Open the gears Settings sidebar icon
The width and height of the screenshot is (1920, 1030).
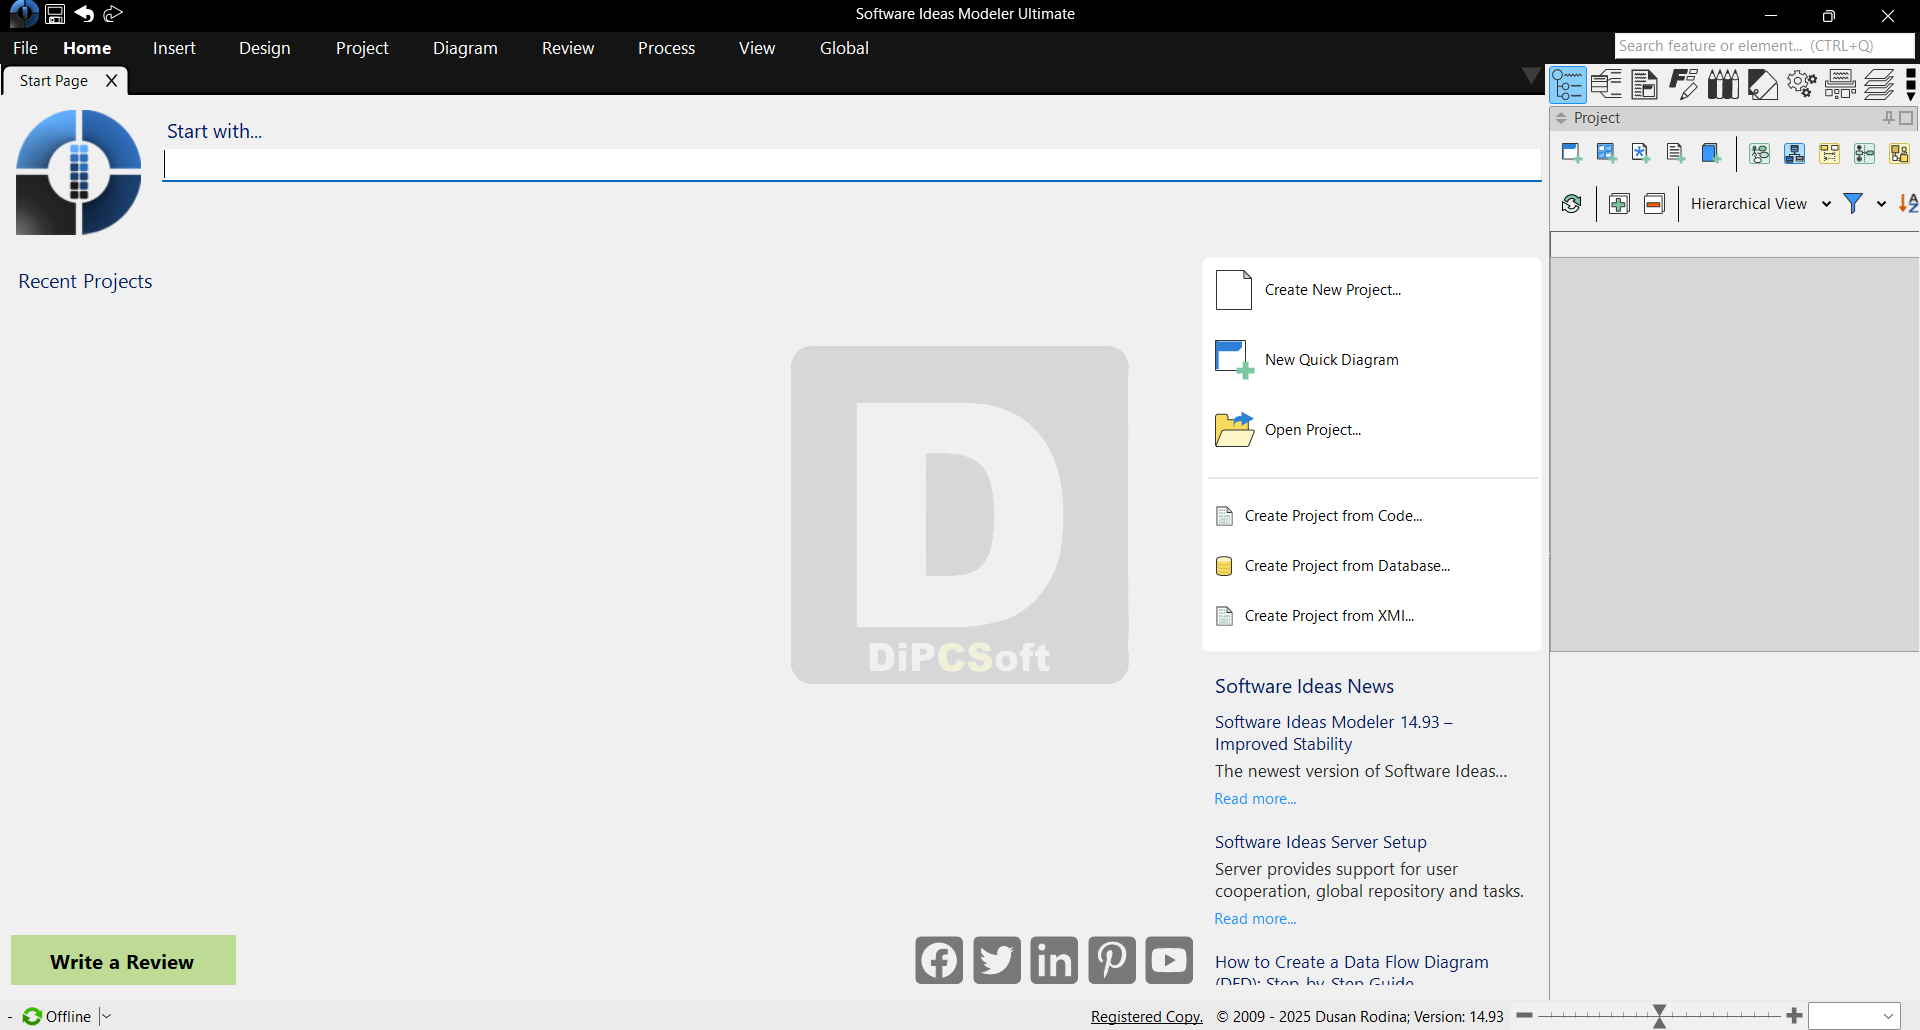point(1801,85)
